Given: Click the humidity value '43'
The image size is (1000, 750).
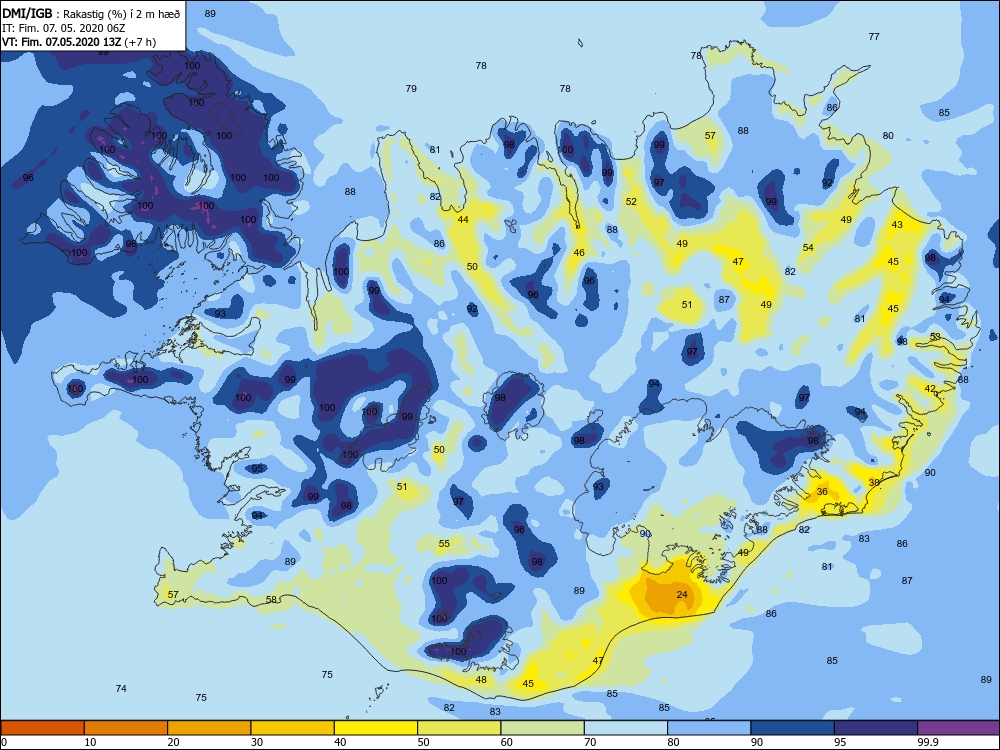Looking at the screenshot, I should point(897,224).
